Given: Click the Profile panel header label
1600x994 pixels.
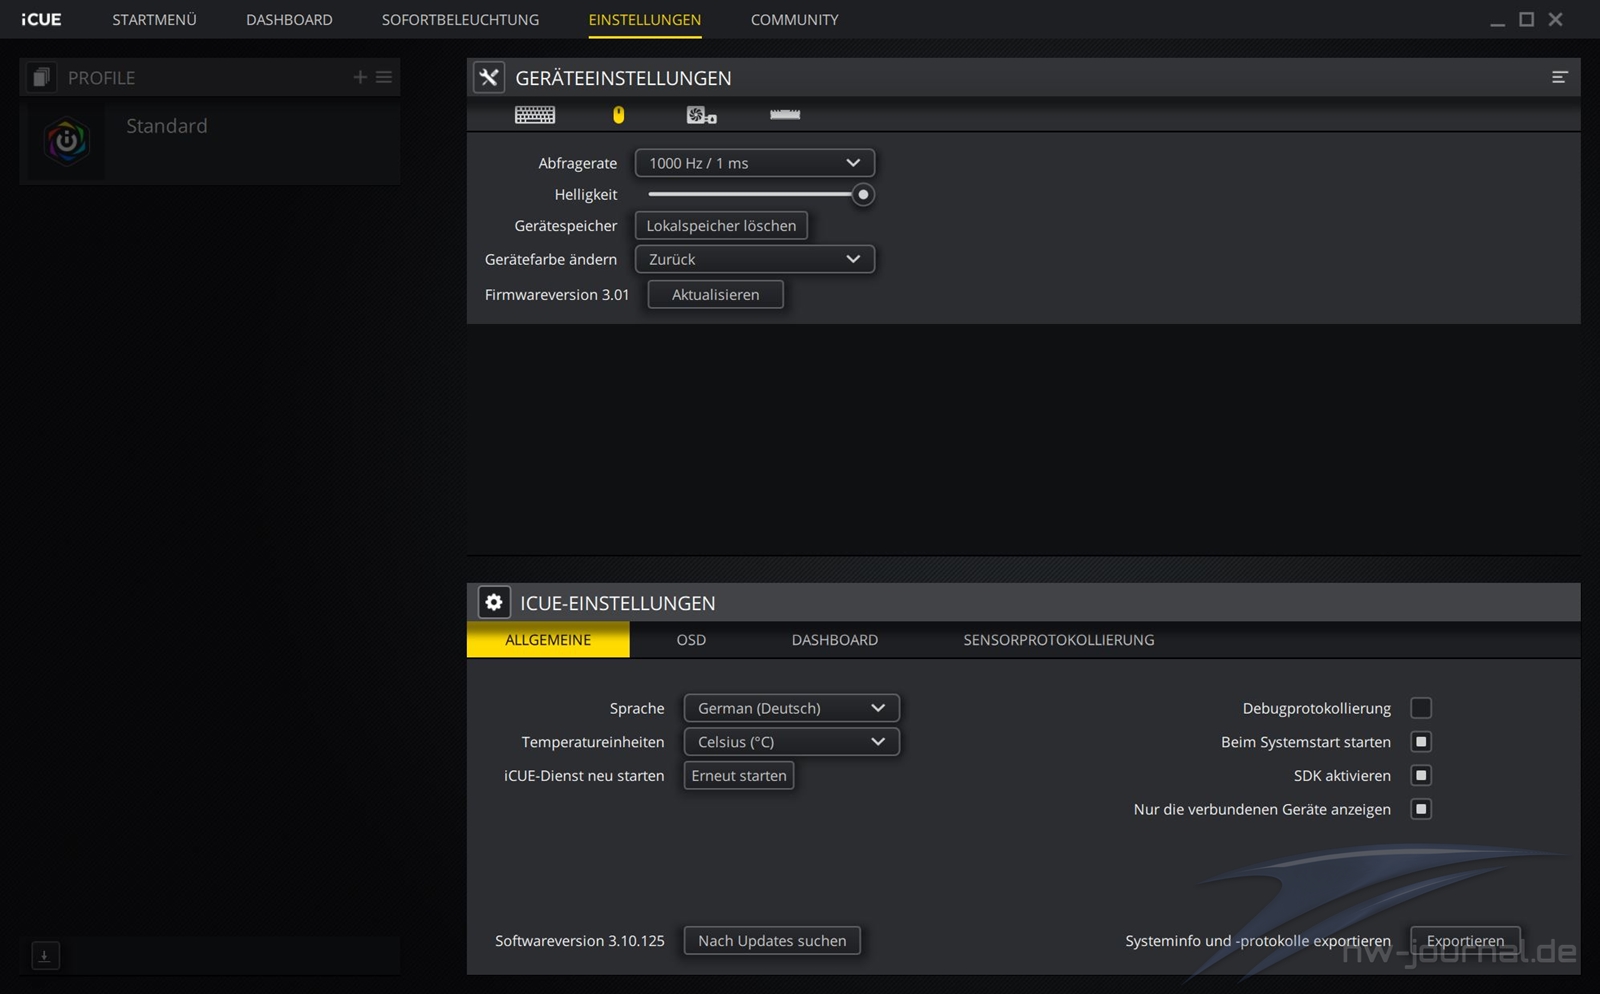Looking at the screenshot, I should (101, 78).
